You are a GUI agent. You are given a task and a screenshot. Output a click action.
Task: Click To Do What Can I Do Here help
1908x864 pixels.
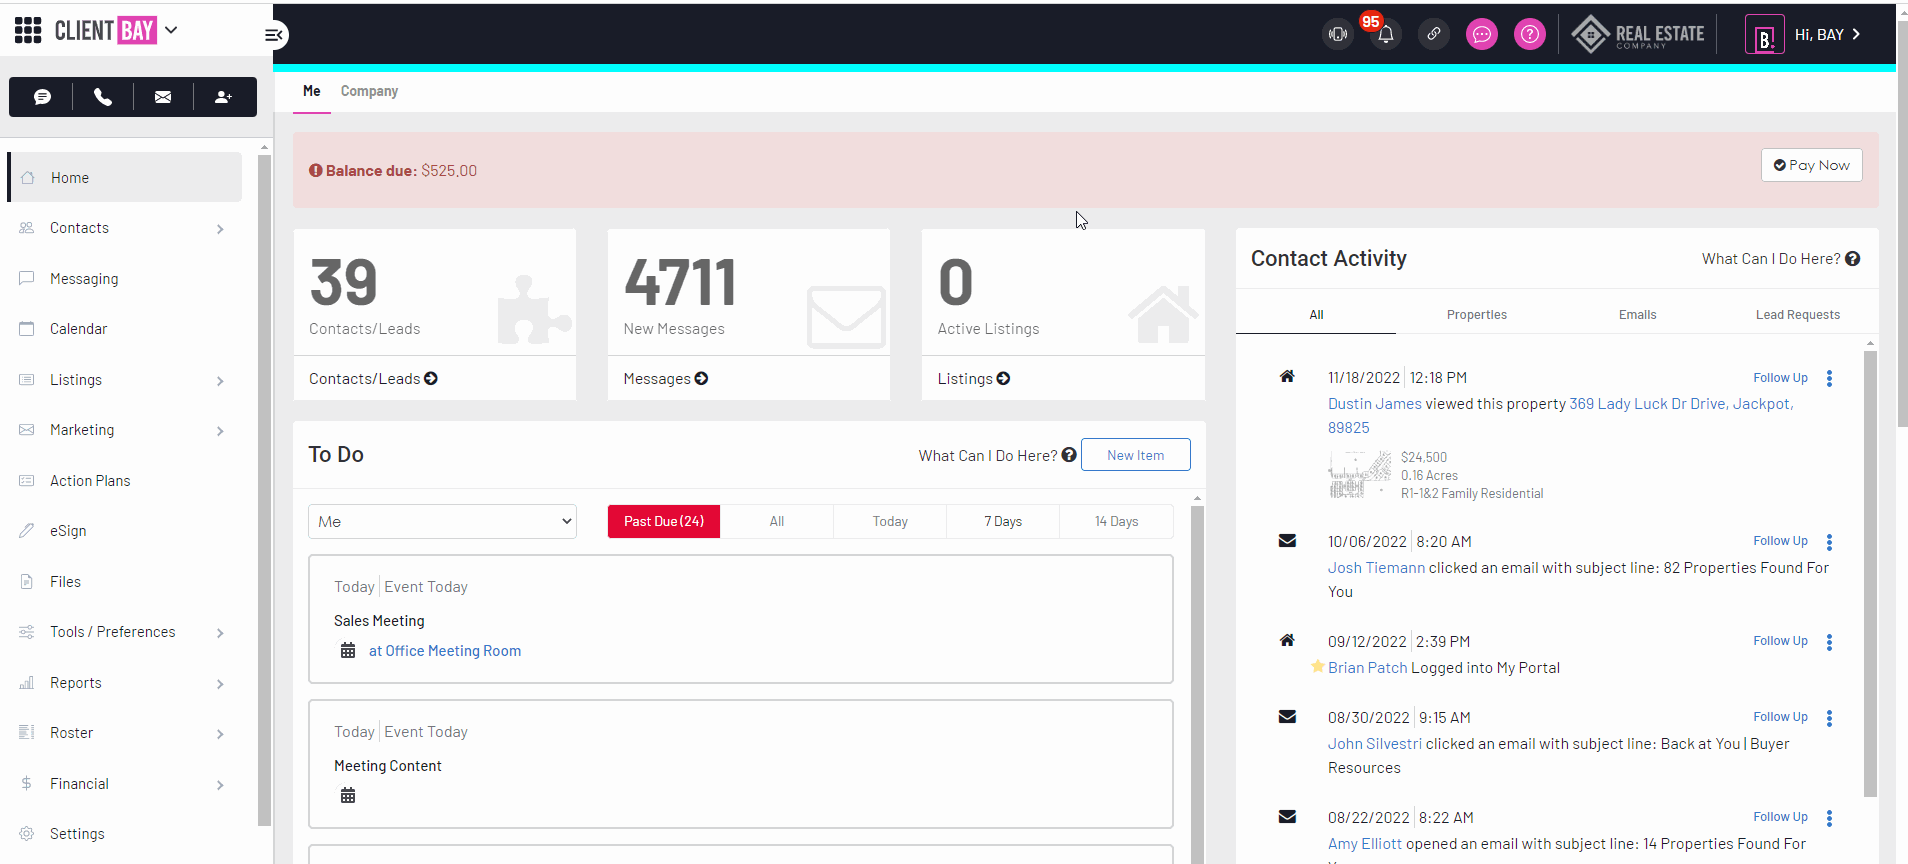pyautogui.click(x=997, y=455)
